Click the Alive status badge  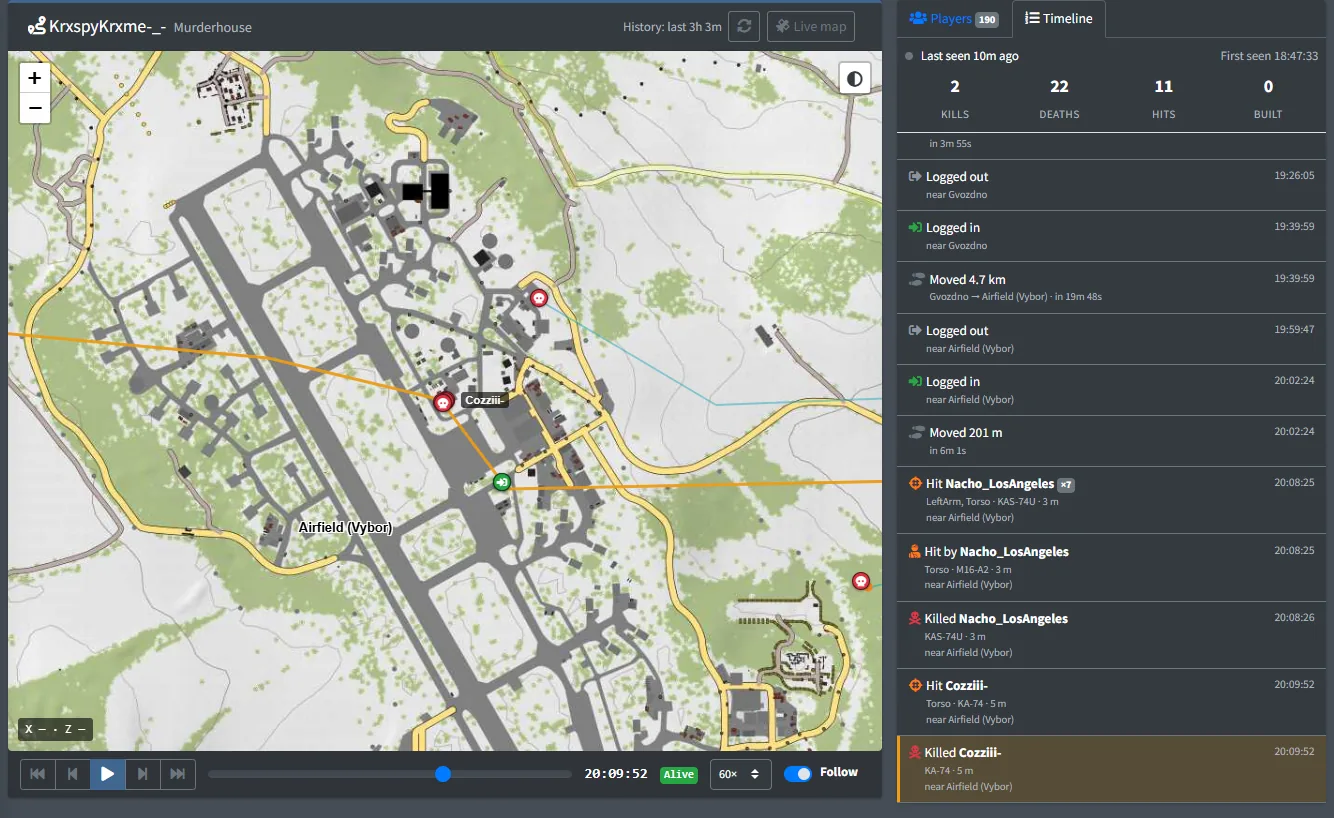click(x=679, y=774)
